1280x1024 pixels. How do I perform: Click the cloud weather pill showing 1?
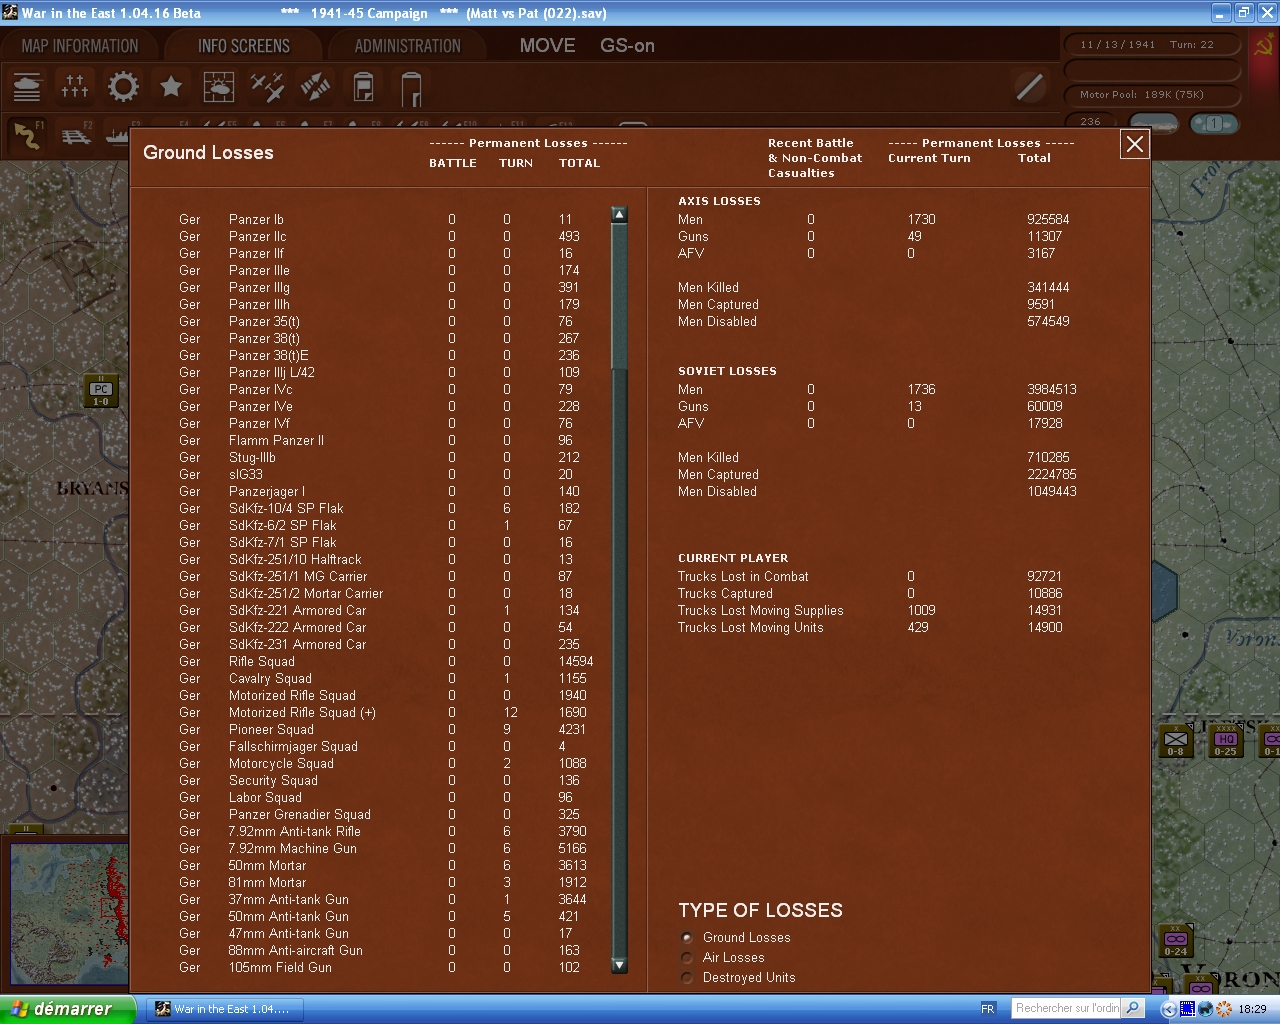click(1213, 124)
